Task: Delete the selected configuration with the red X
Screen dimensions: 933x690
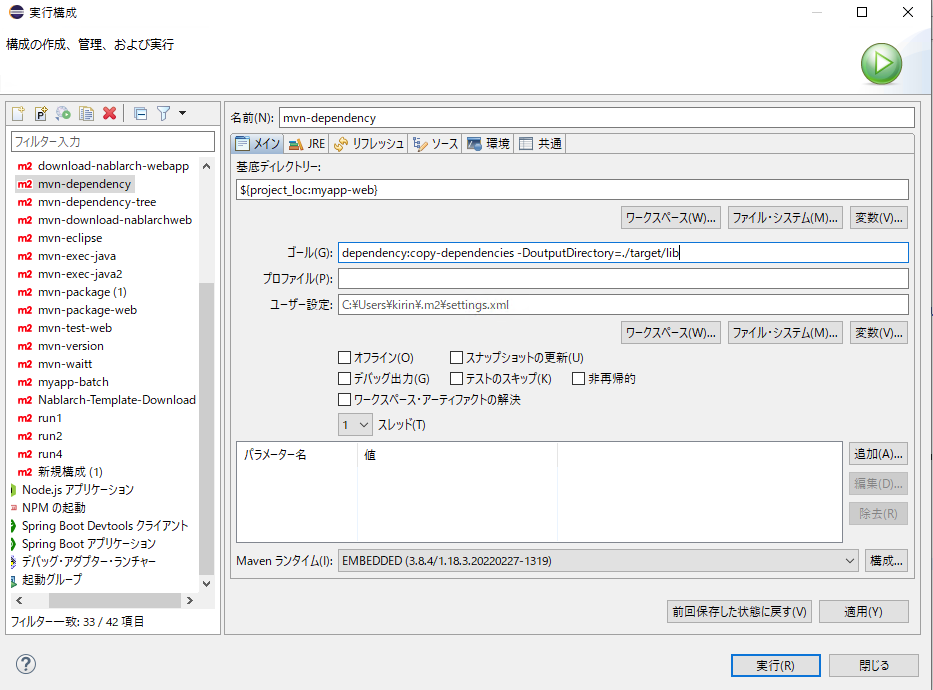Action: pos(109,113)
